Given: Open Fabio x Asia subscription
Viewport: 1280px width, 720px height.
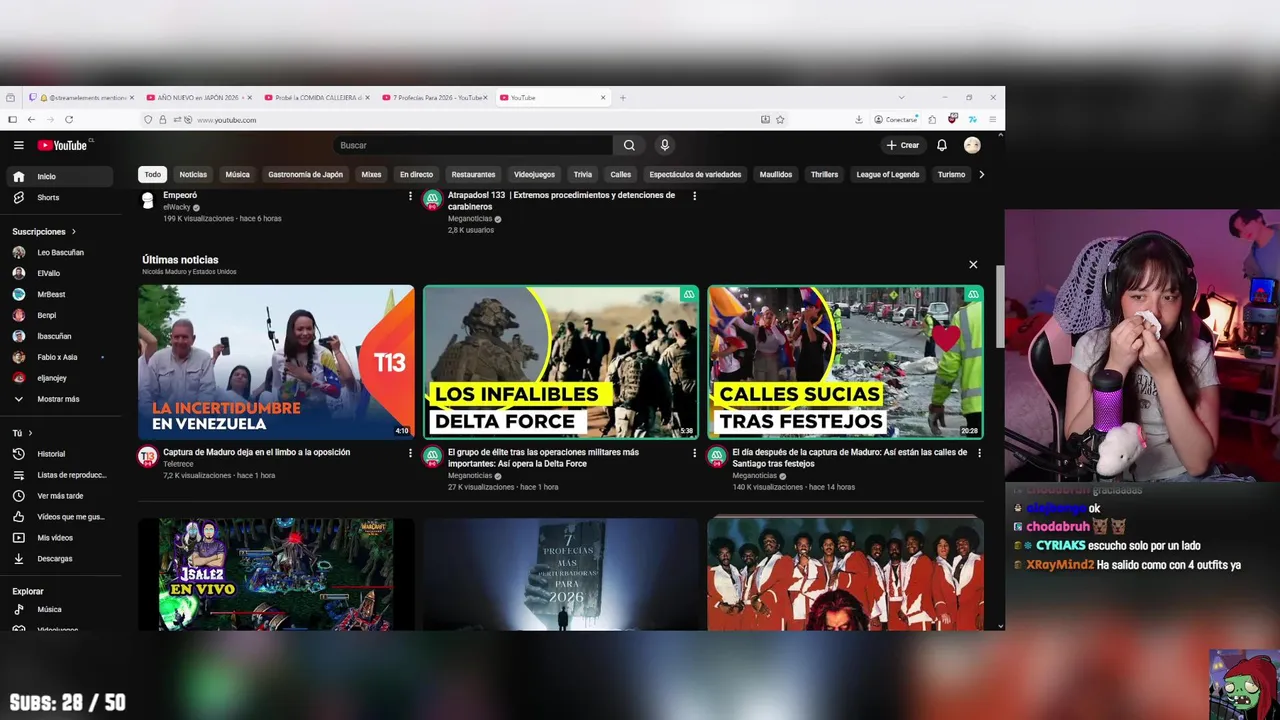Looking at the screenshot, I should [60, 357].
